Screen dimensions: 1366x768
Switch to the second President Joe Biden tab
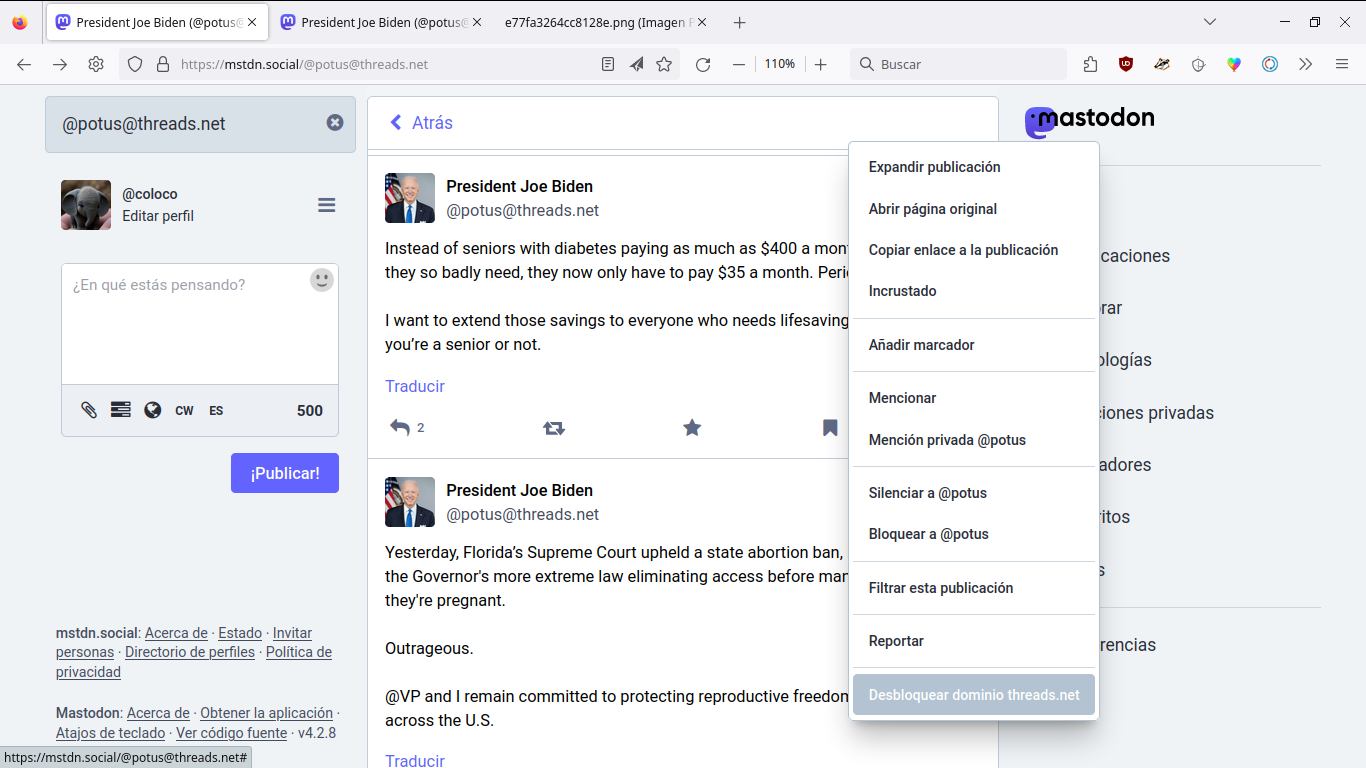381,22
